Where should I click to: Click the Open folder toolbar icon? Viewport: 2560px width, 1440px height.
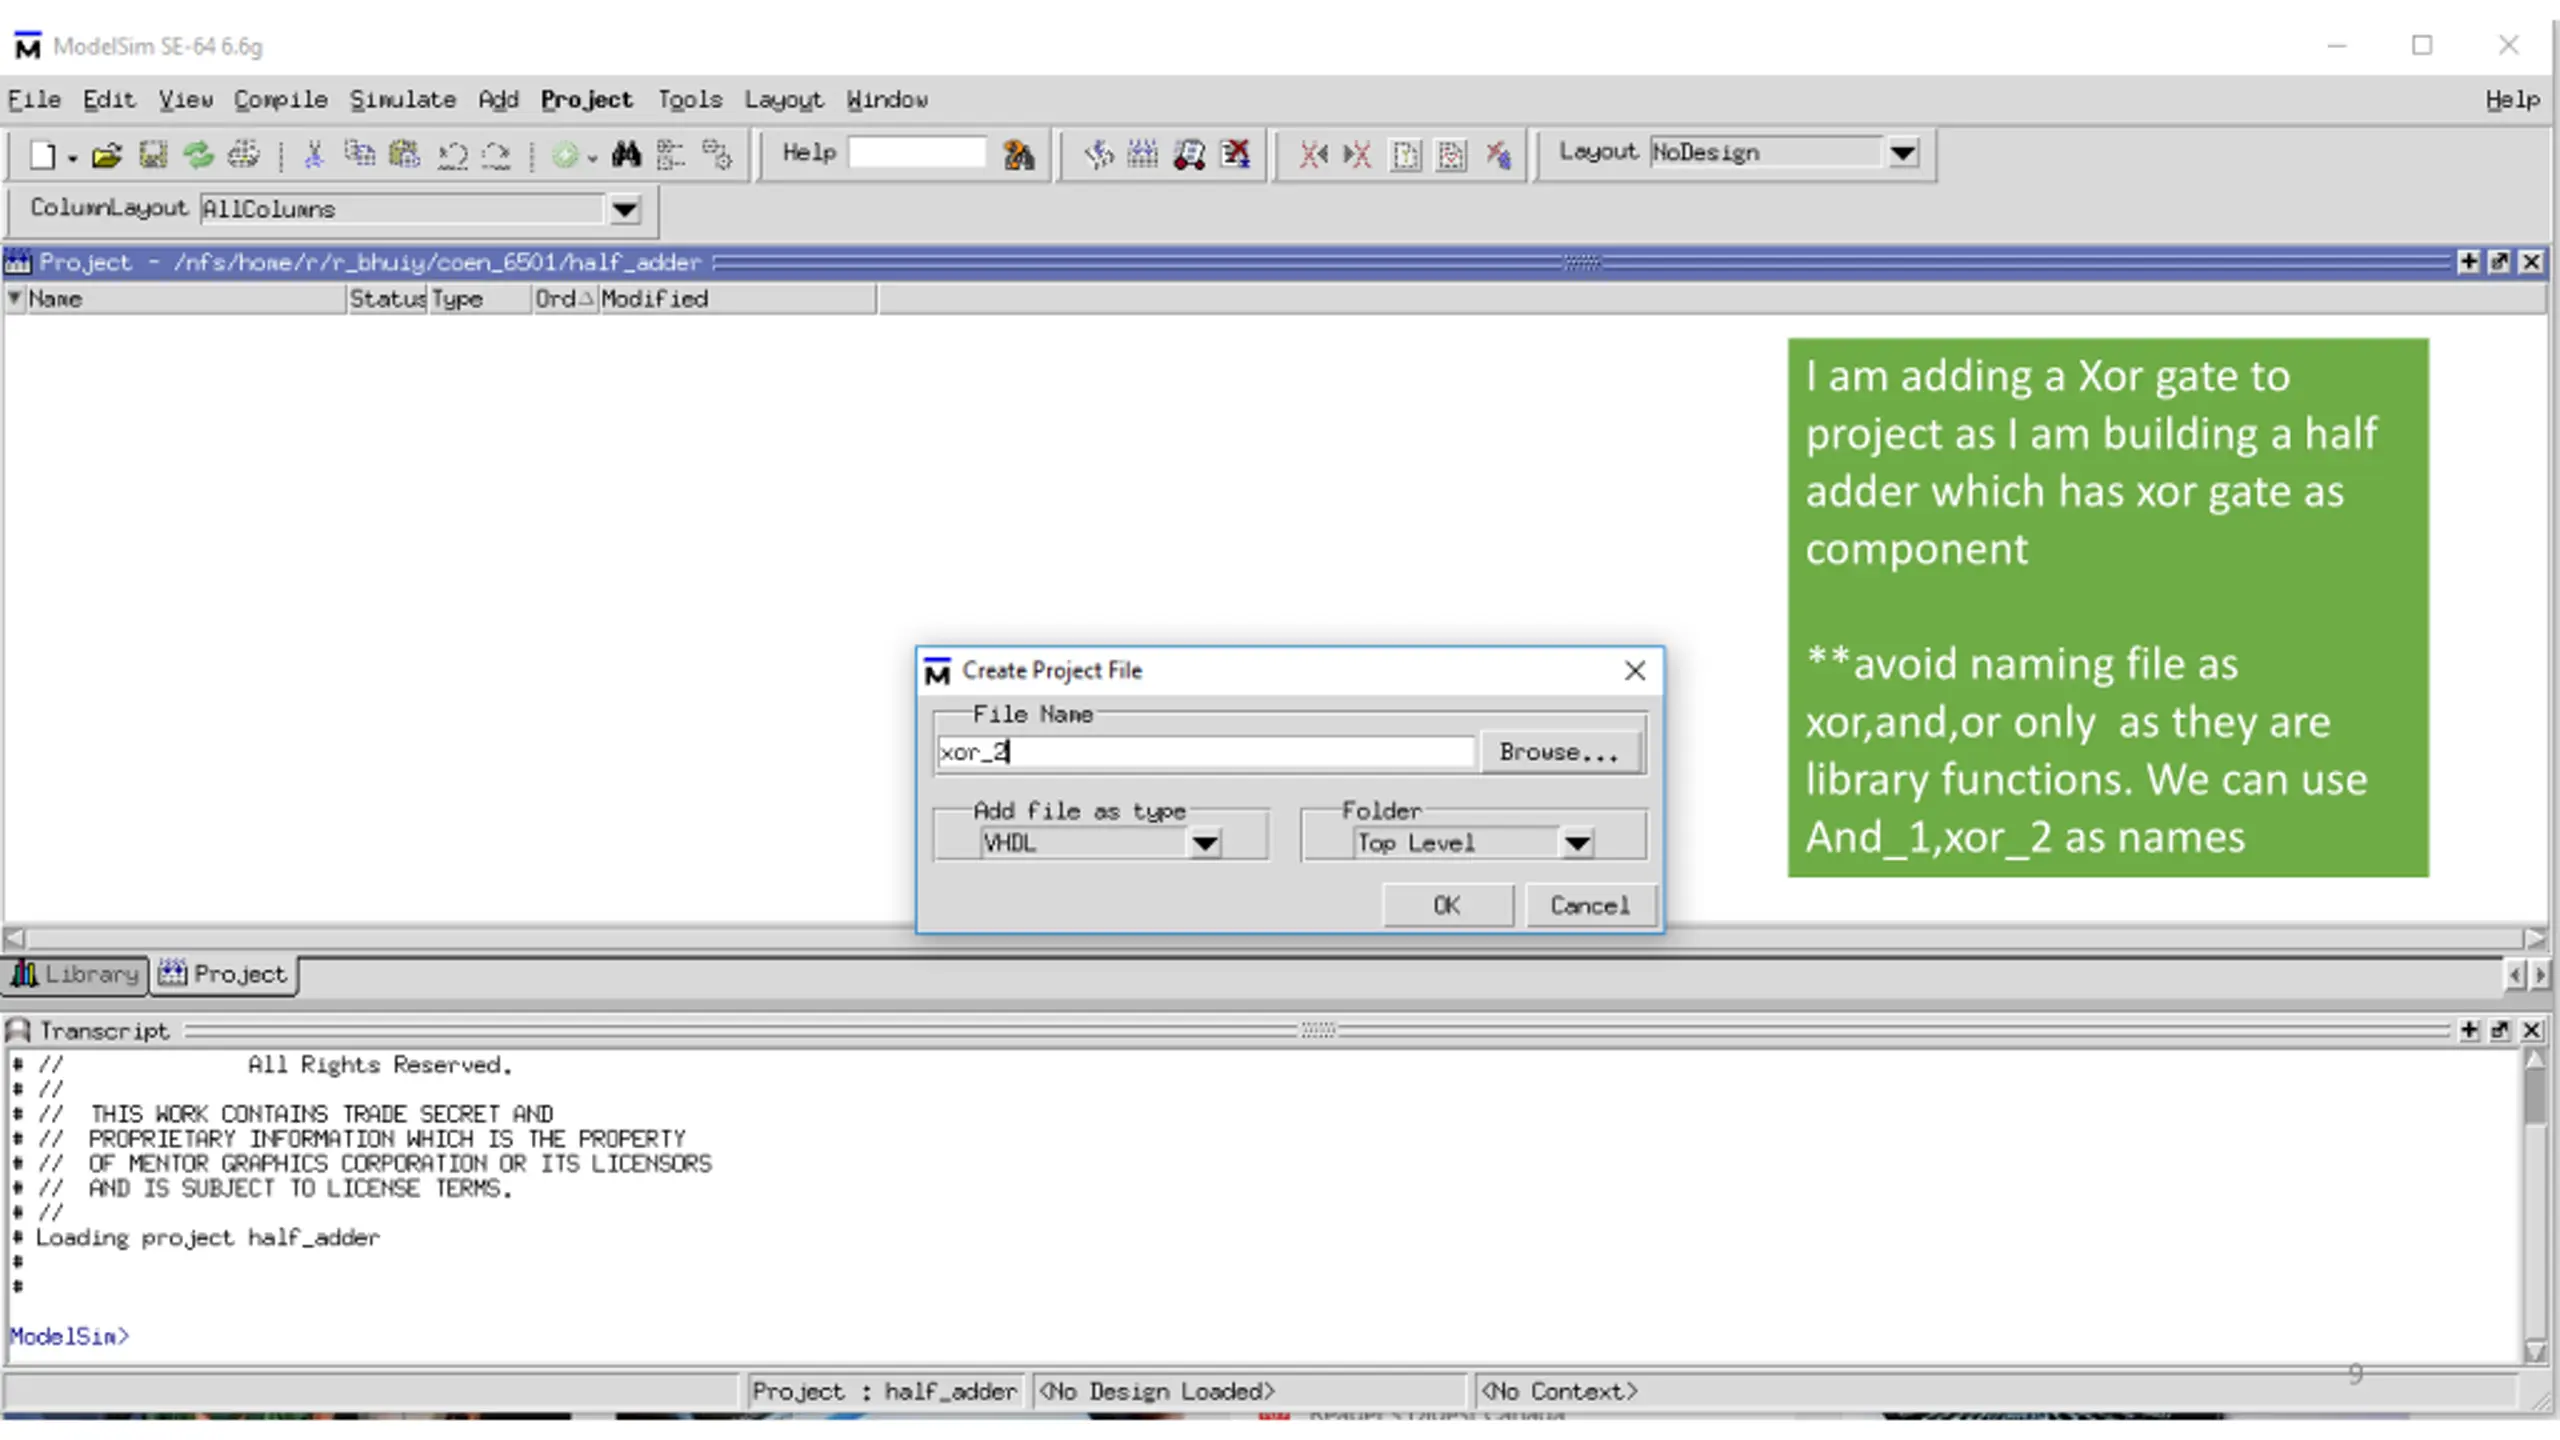106,155
